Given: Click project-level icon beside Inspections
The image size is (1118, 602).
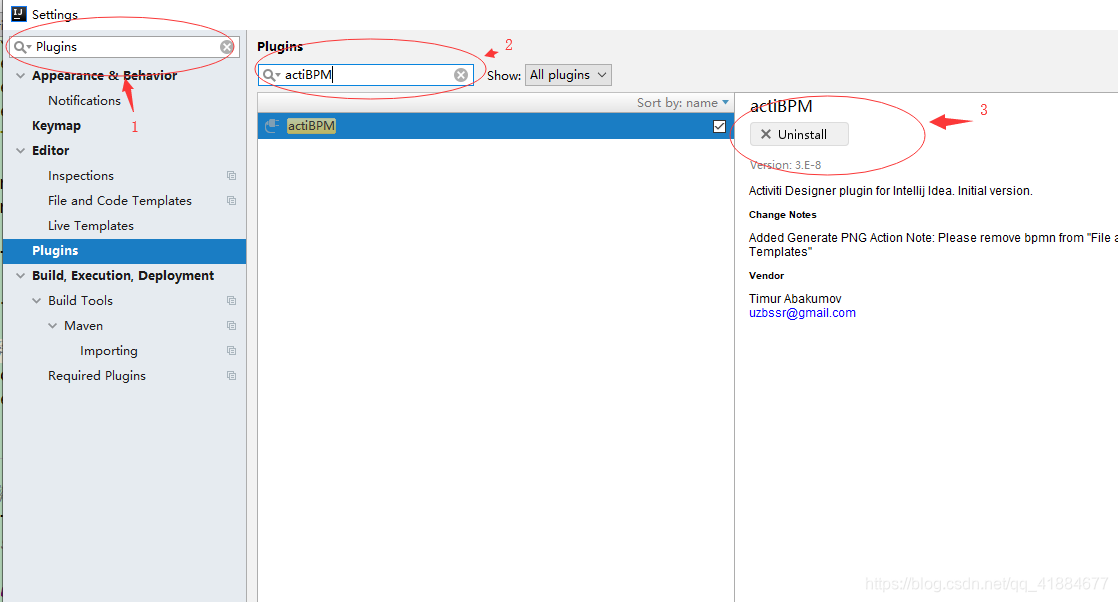Looking at the screenshot, I should [x=232, y=175].
